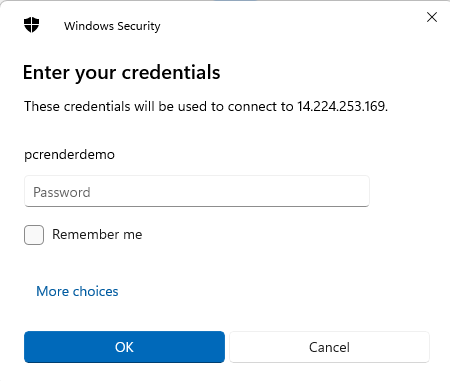Click the 'OK' text on blue button
This screenshot has width=450, height=381.
[x=124, y=347]
